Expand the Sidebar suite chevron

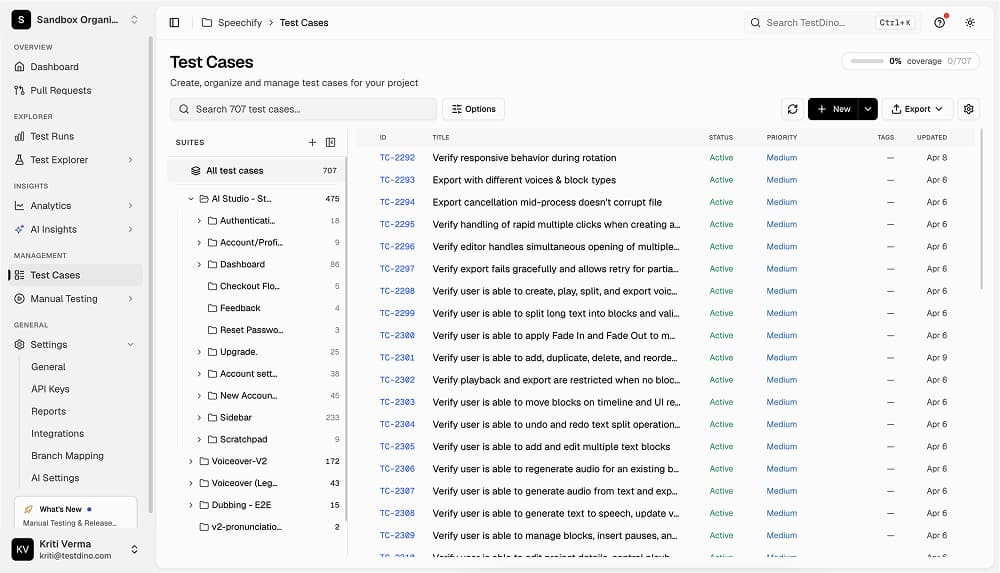click(199, 417)
